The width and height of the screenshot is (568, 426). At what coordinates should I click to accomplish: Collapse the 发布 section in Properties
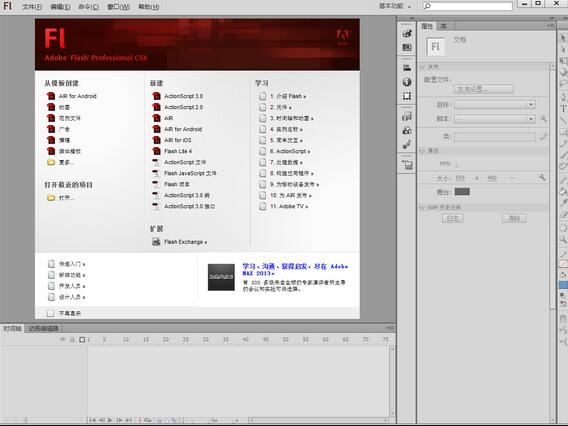pyautogui.click(x=422, y=67)
